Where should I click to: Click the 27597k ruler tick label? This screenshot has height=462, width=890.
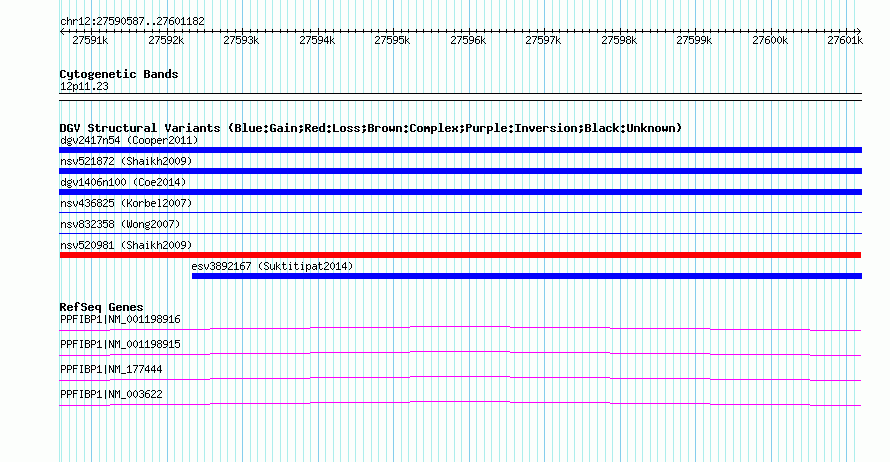click(543, 40)
